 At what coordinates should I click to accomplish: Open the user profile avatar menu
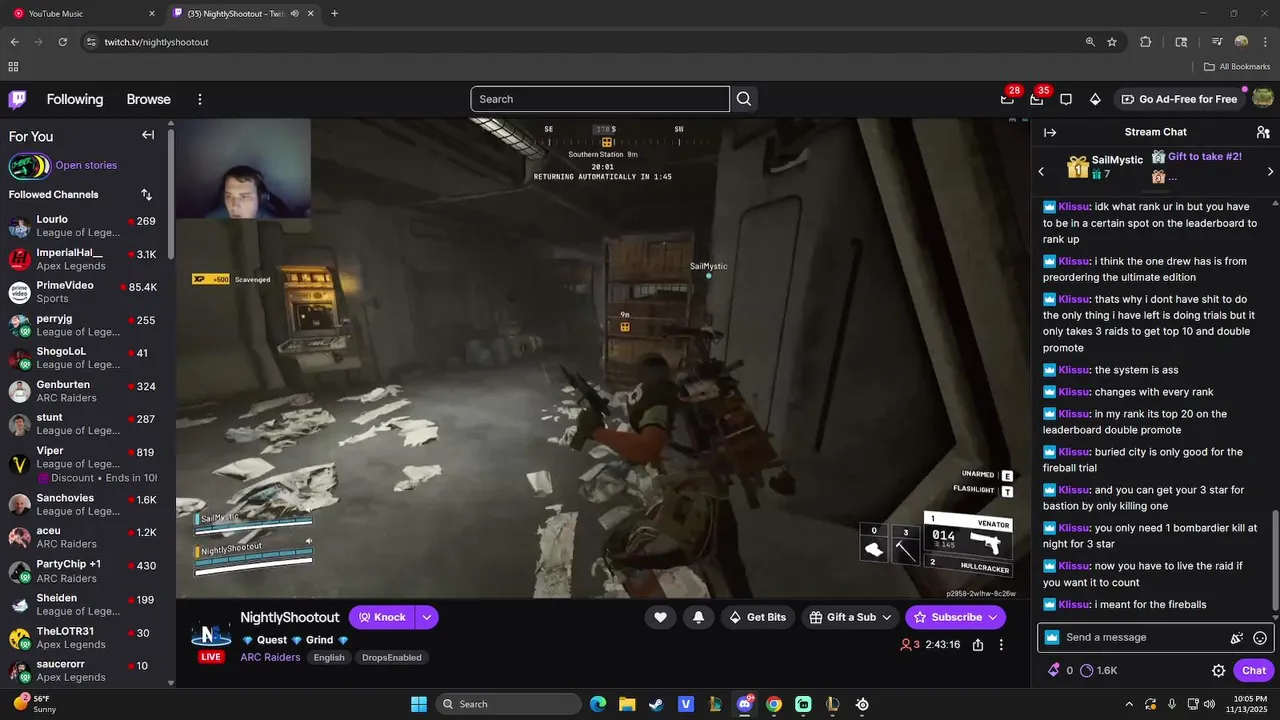click(1263, 98)
